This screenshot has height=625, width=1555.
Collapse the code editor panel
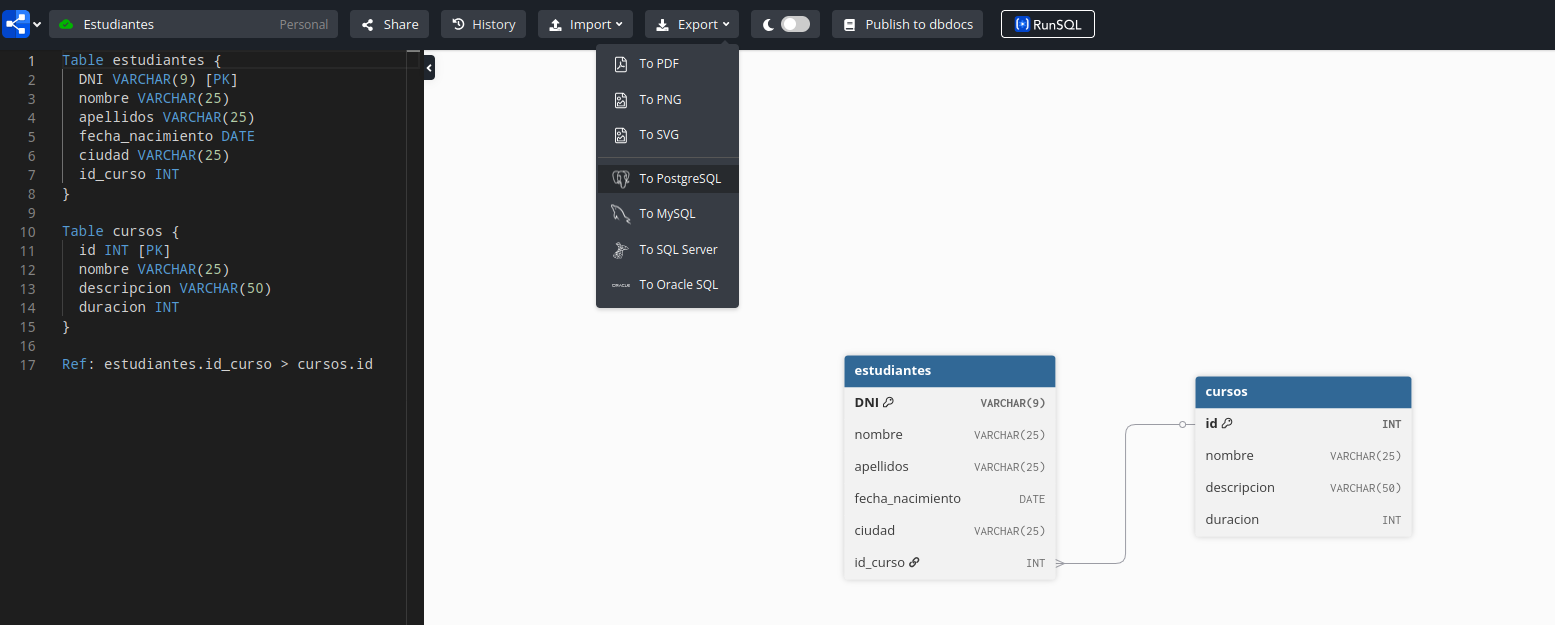(429, 67)
